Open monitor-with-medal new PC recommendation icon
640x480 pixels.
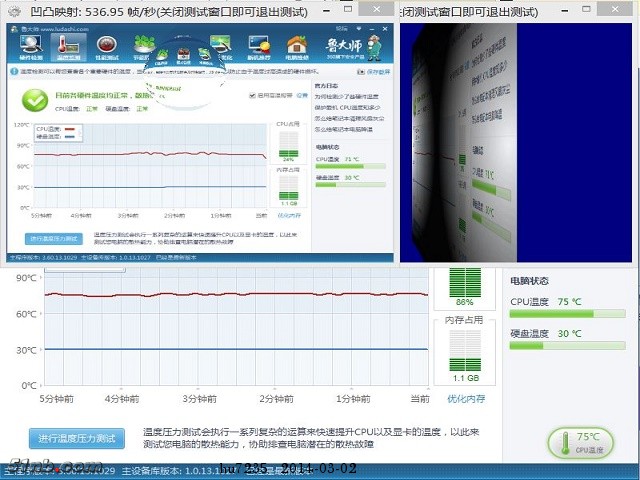[259, 47]
